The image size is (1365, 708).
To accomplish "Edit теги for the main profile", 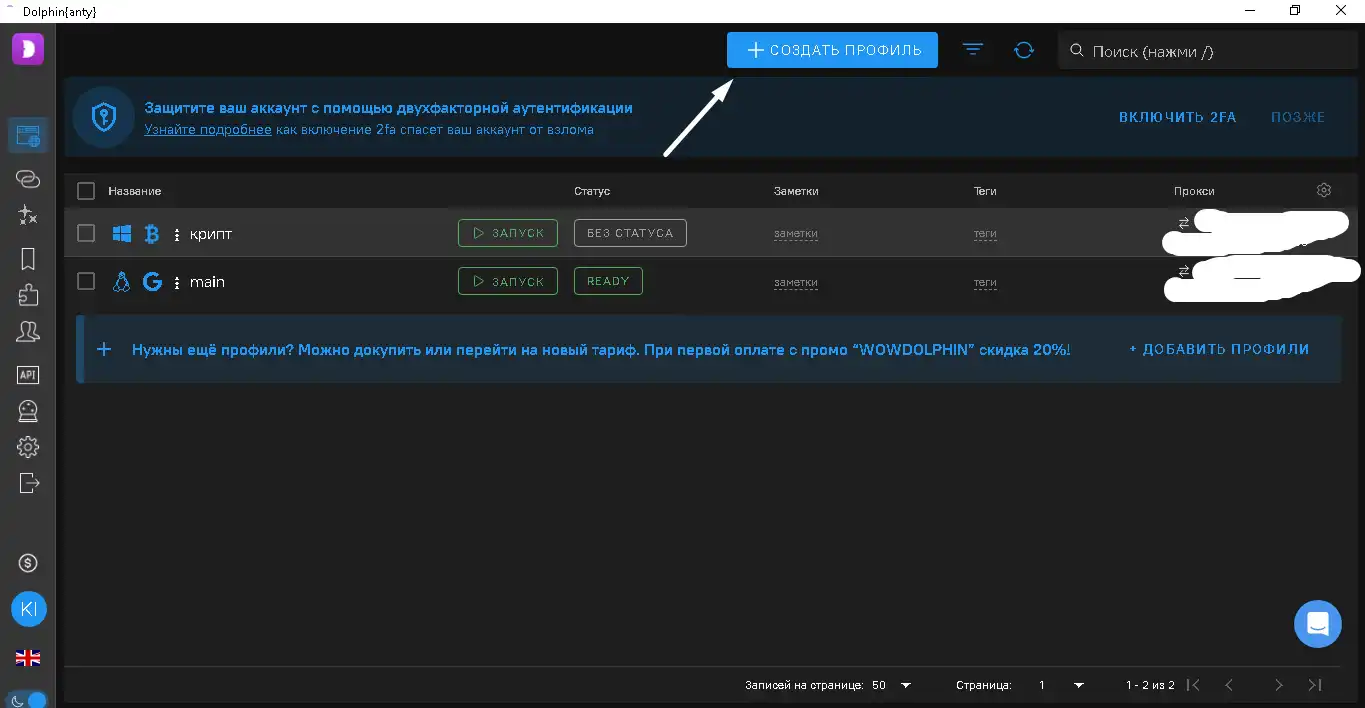I will point(985,283).
